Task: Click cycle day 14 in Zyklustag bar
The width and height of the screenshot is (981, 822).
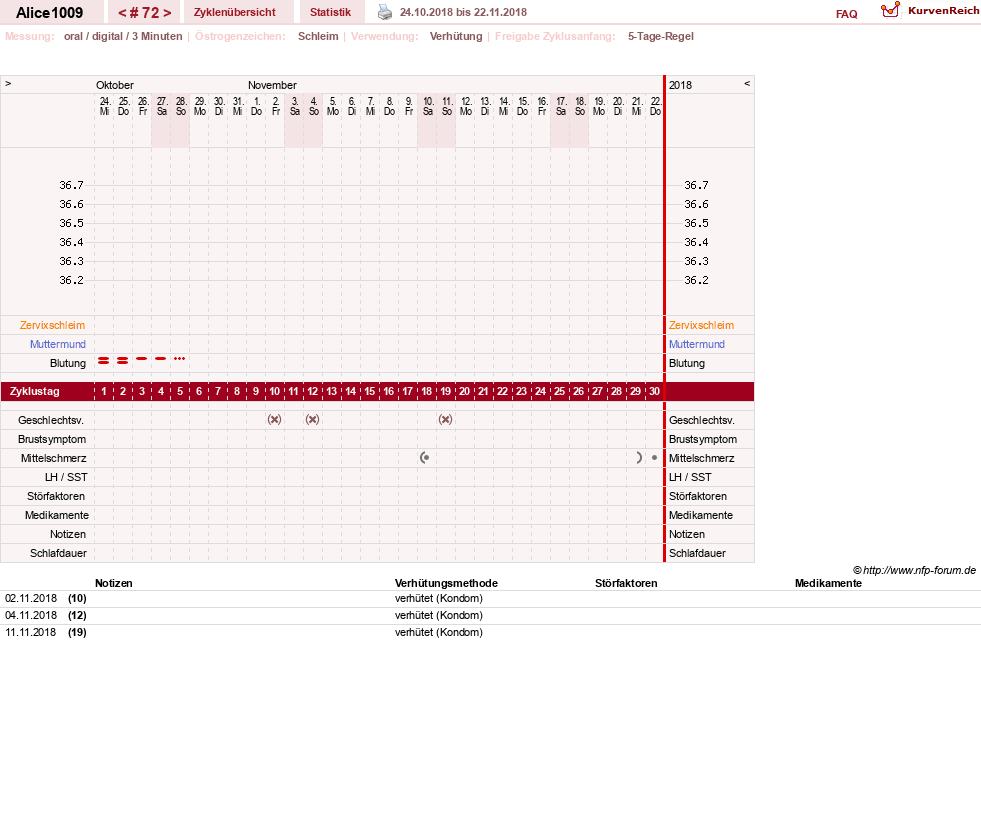Action: 350,392
